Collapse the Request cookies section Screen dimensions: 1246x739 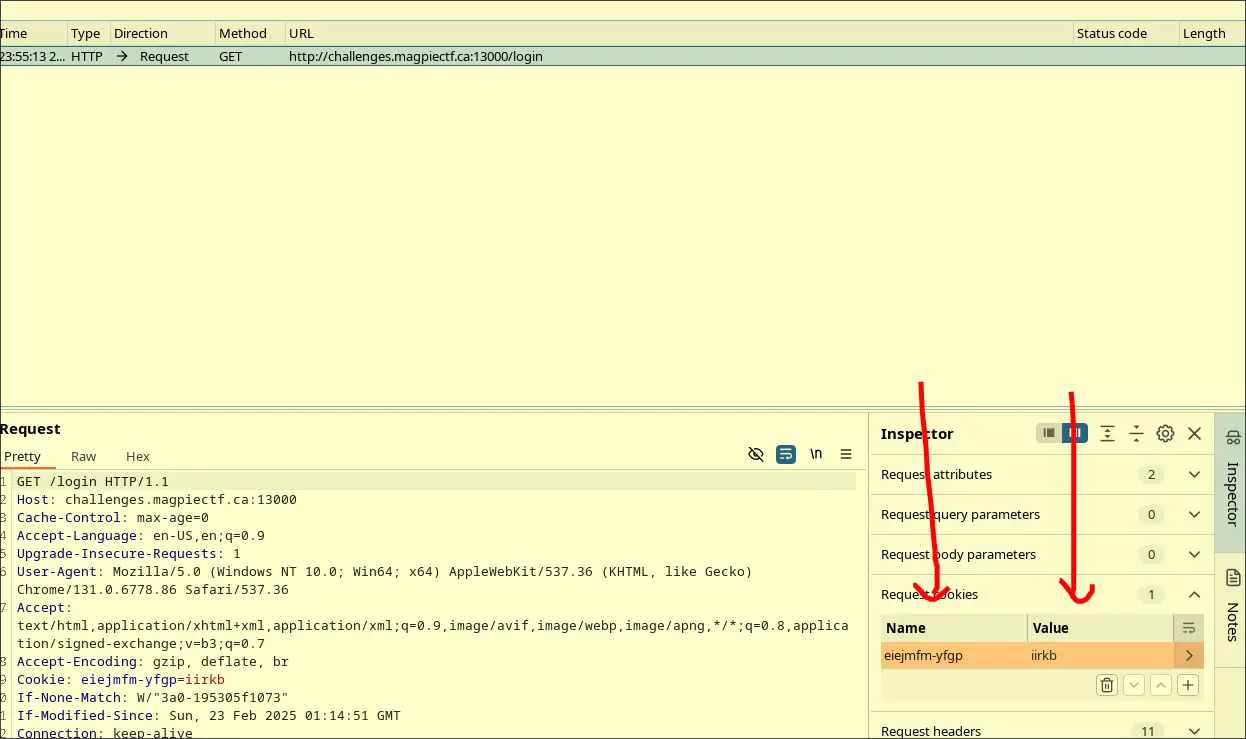click(1194, 595)
